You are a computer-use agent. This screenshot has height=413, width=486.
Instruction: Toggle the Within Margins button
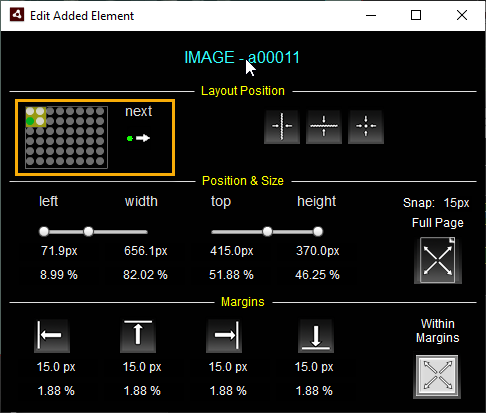click(437, 377)
